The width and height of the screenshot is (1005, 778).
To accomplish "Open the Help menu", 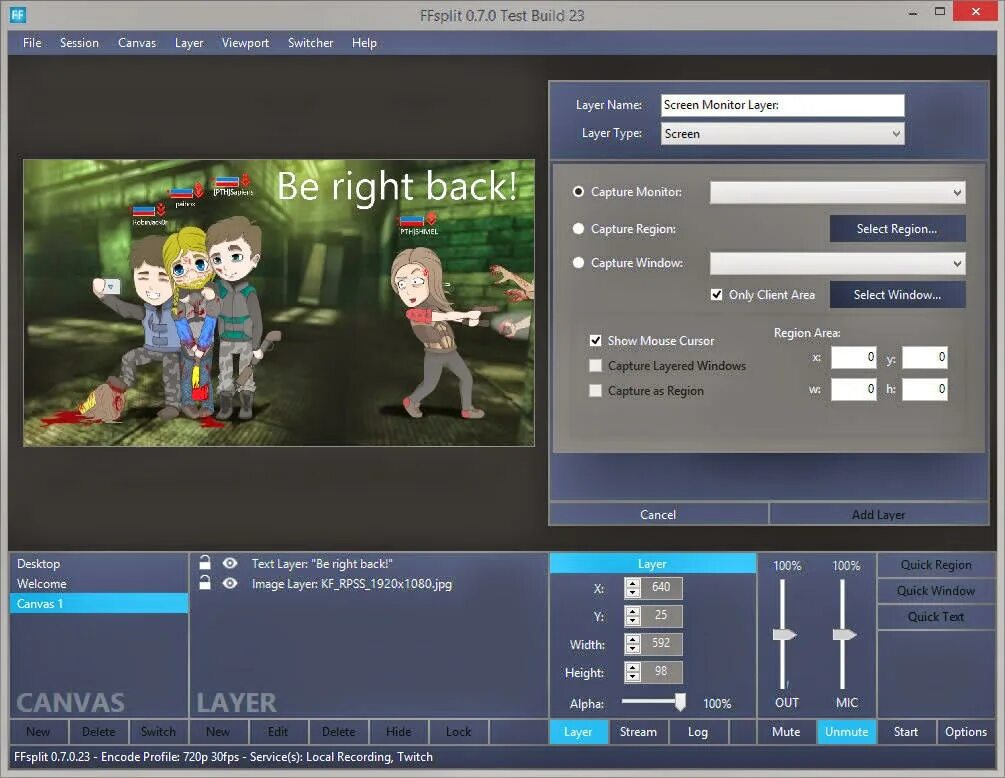I will pyautogui.click(x=364, y=43).
